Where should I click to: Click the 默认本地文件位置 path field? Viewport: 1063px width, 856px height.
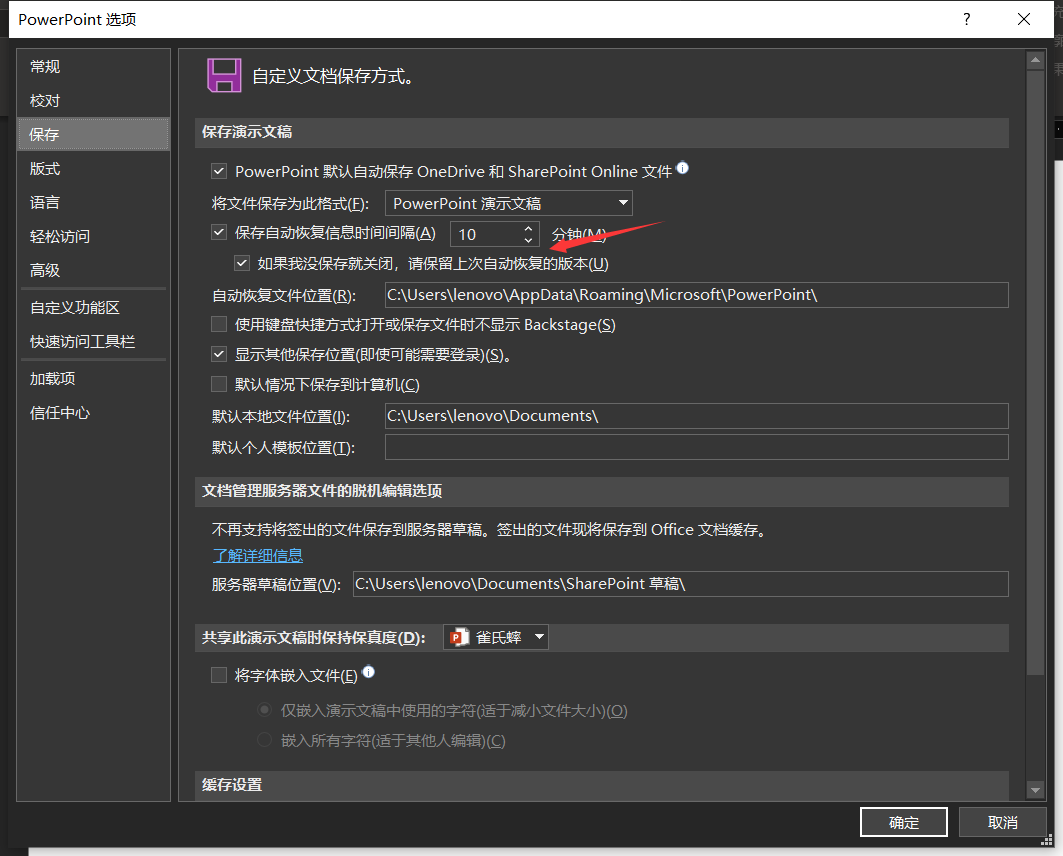pos(696,415)
